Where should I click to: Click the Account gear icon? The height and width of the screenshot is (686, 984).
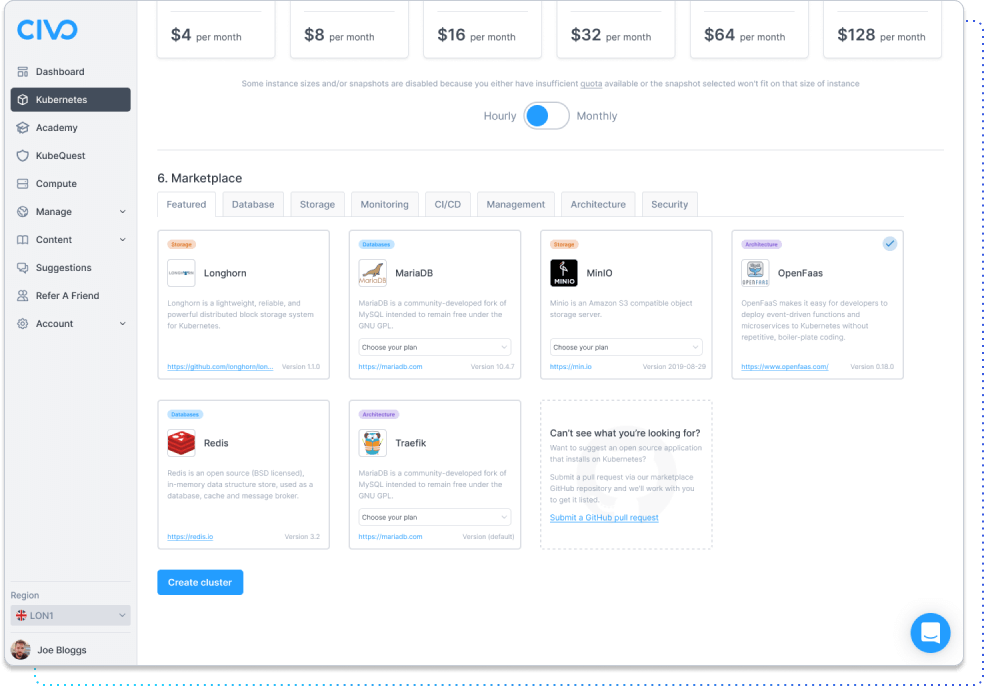(x=23, y=324)
